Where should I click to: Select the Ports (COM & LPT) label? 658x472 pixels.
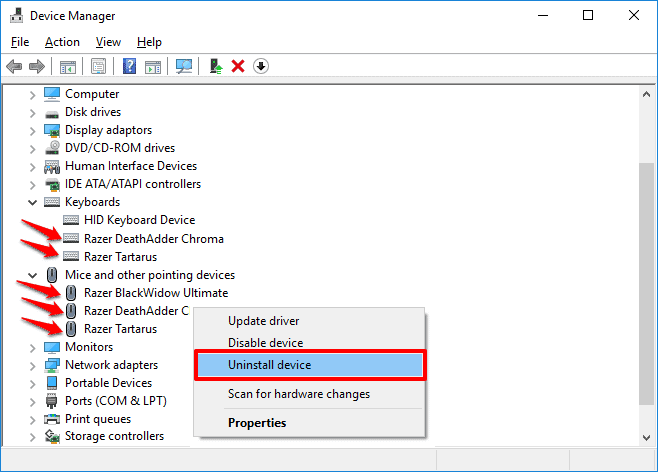pos(116,401)
